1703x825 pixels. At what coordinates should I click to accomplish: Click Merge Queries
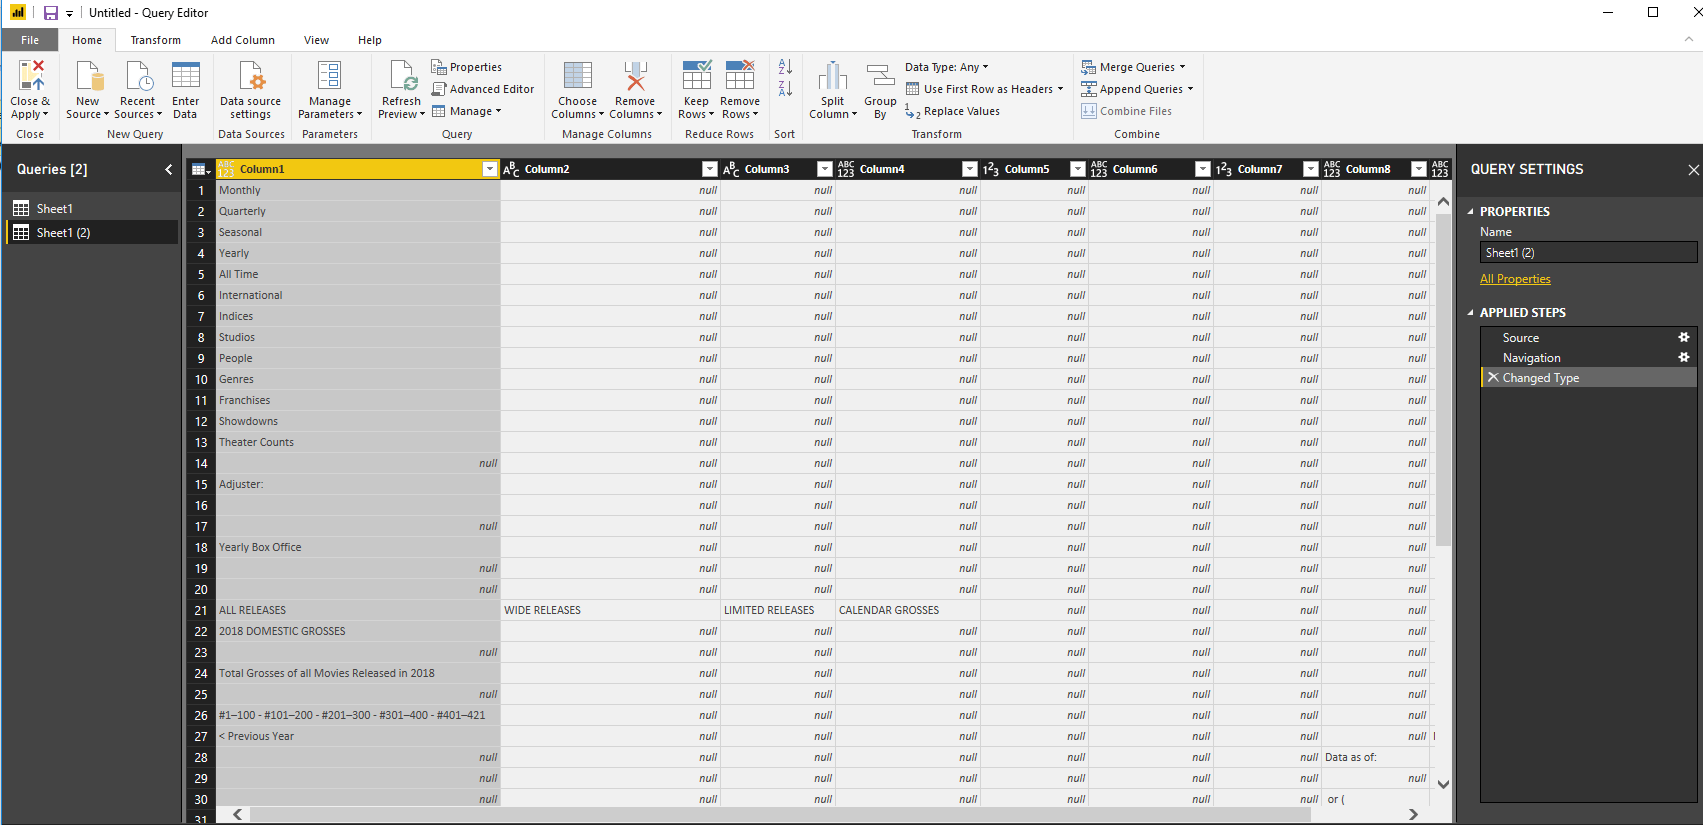1133,67
